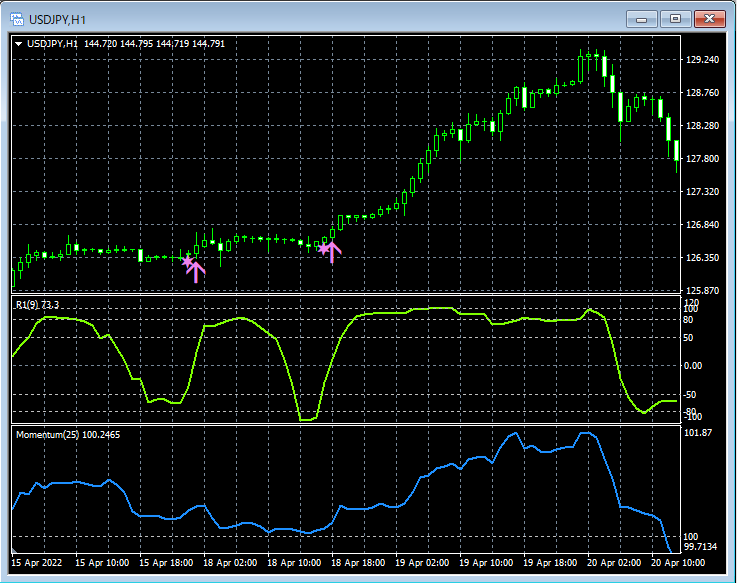Screen dimensions: 738x583
Task: Click the chart window icon in title bar
Action: pos(17,18)
